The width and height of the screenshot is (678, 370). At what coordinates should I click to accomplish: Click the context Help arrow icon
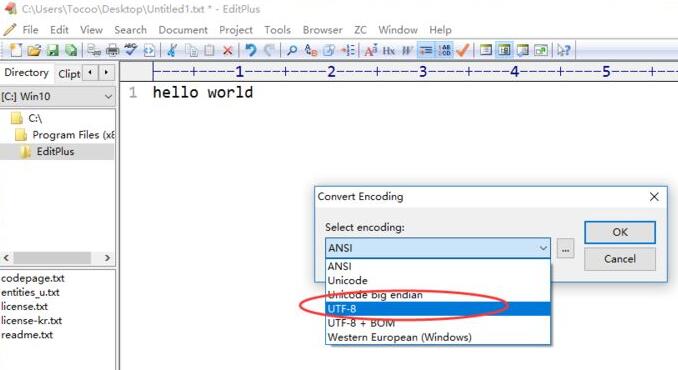(563, 51)
